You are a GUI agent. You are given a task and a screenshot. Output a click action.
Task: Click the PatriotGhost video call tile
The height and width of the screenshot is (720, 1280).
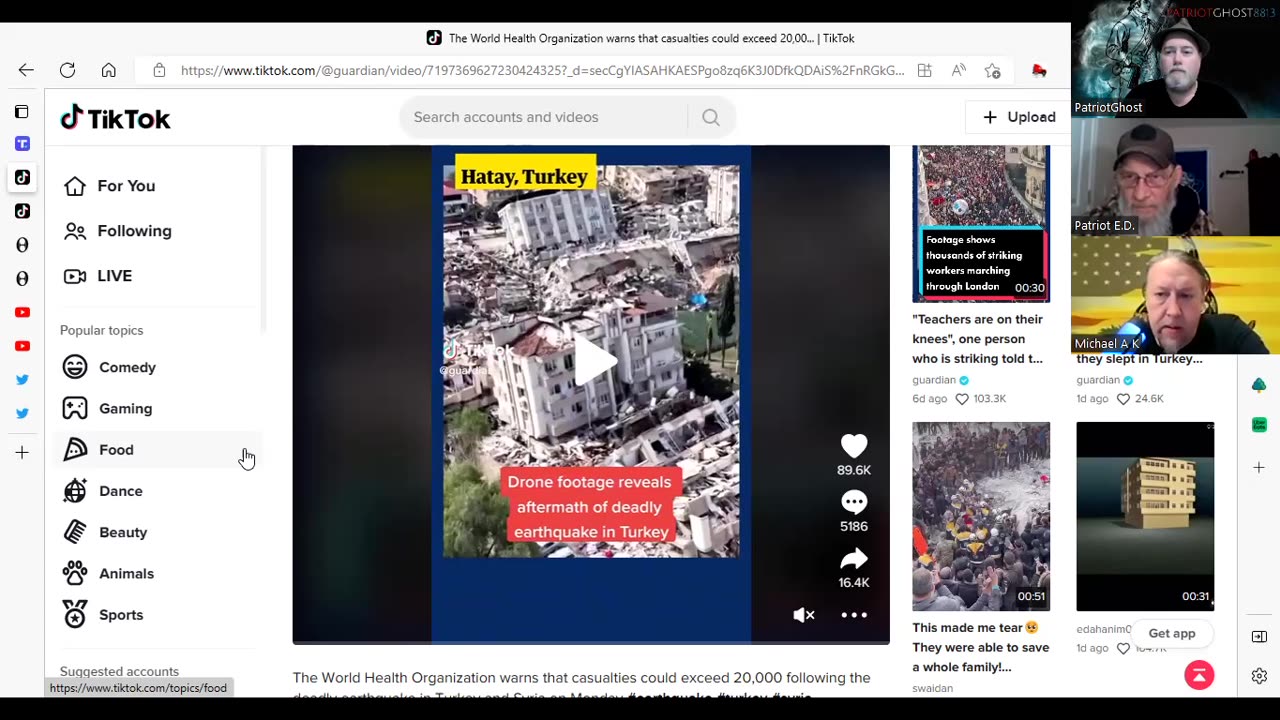(x=1175, y=59)
